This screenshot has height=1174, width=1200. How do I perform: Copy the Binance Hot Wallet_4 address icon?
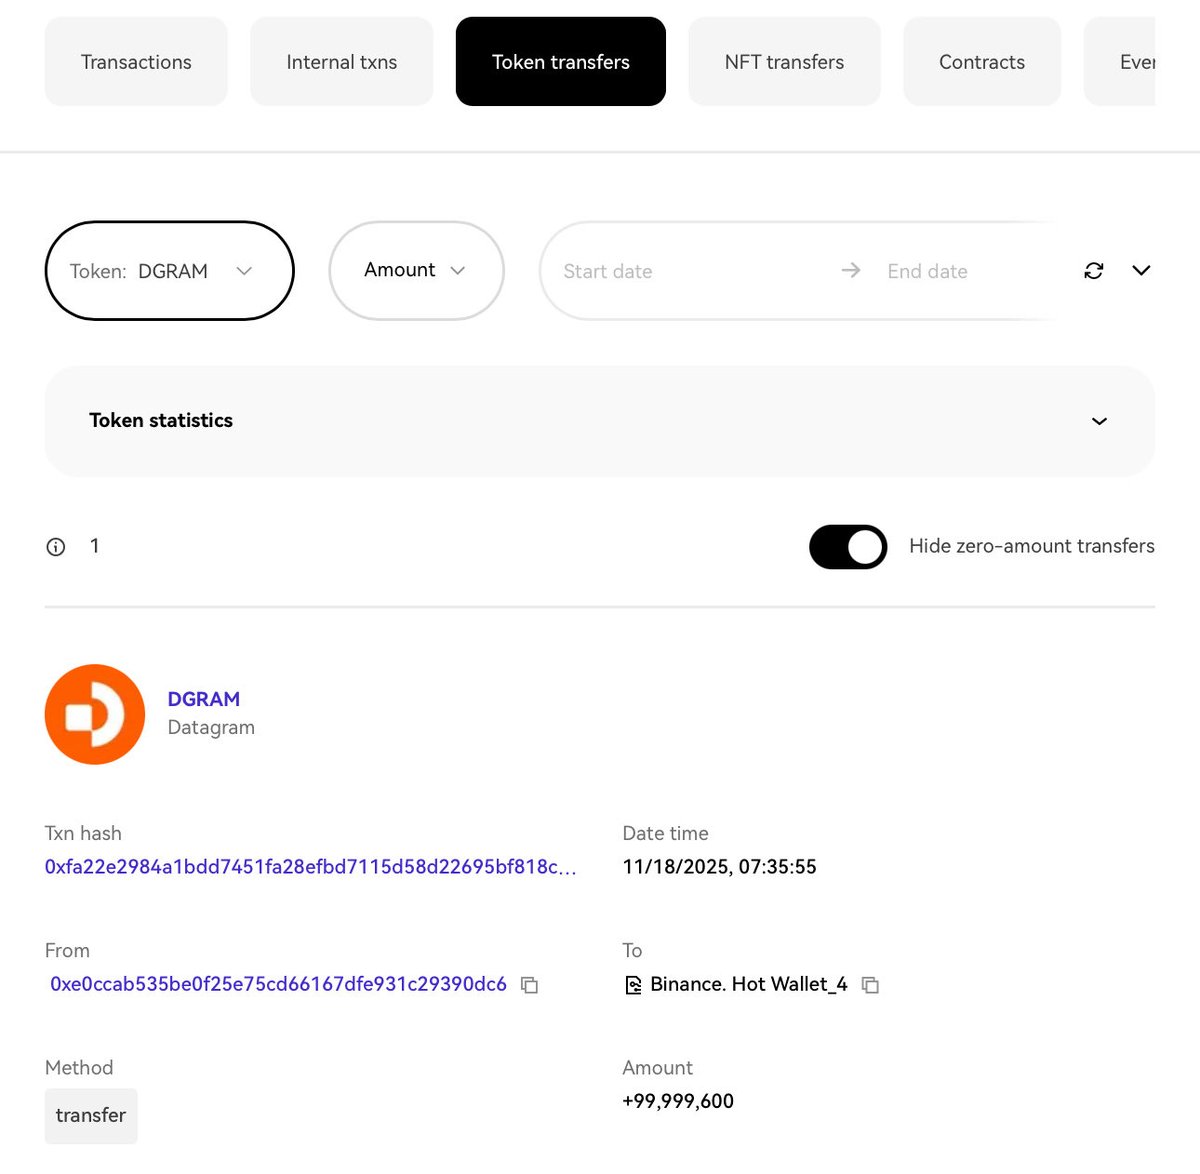870,985
